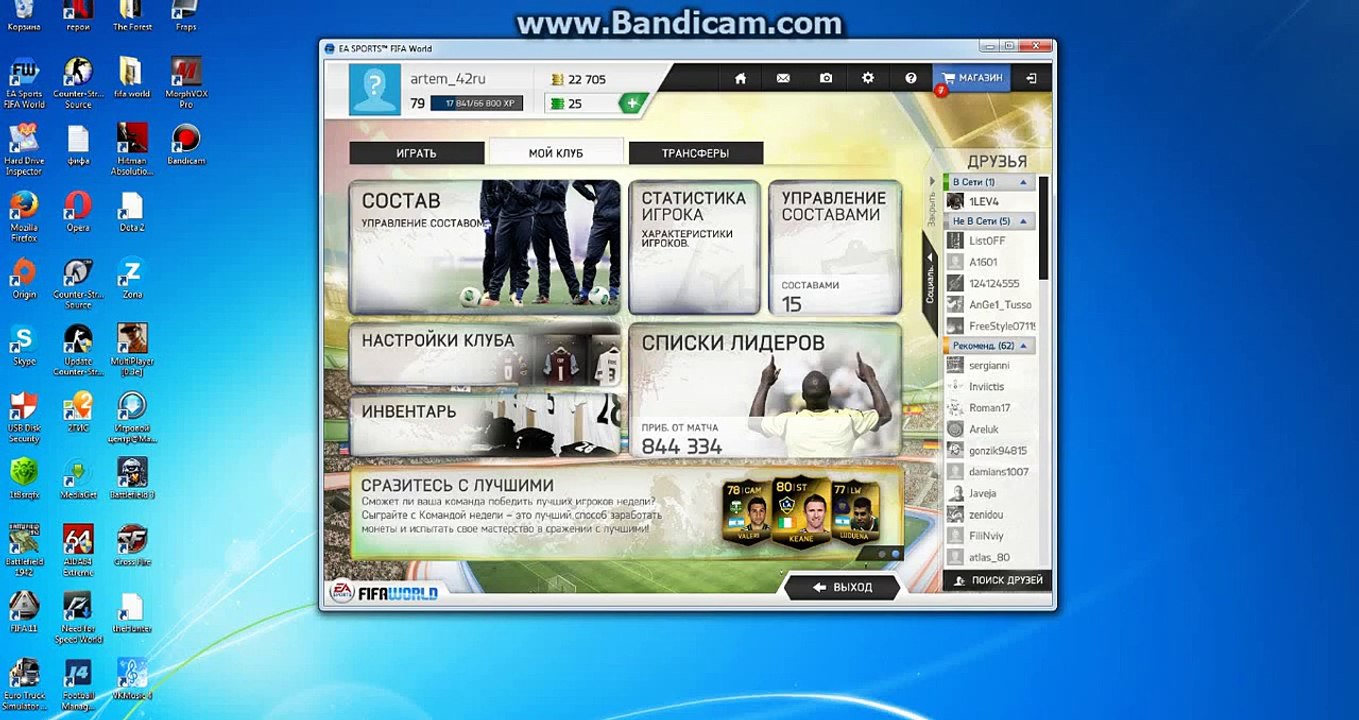Open the Origin desktop icon
1359x720 pixels.
[24, 279]
